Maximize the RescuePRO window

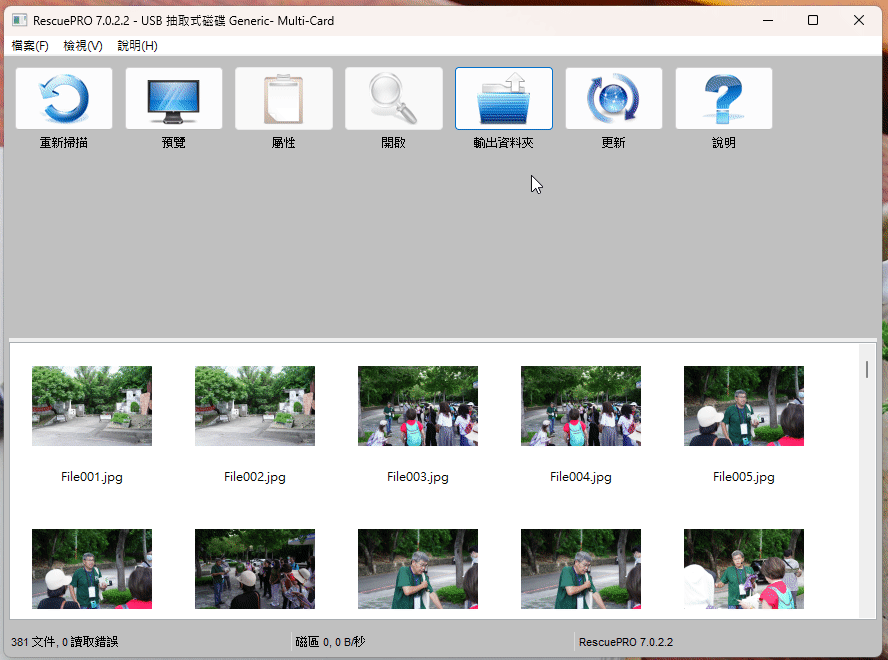pyautogui.click(x=813, y=20)
